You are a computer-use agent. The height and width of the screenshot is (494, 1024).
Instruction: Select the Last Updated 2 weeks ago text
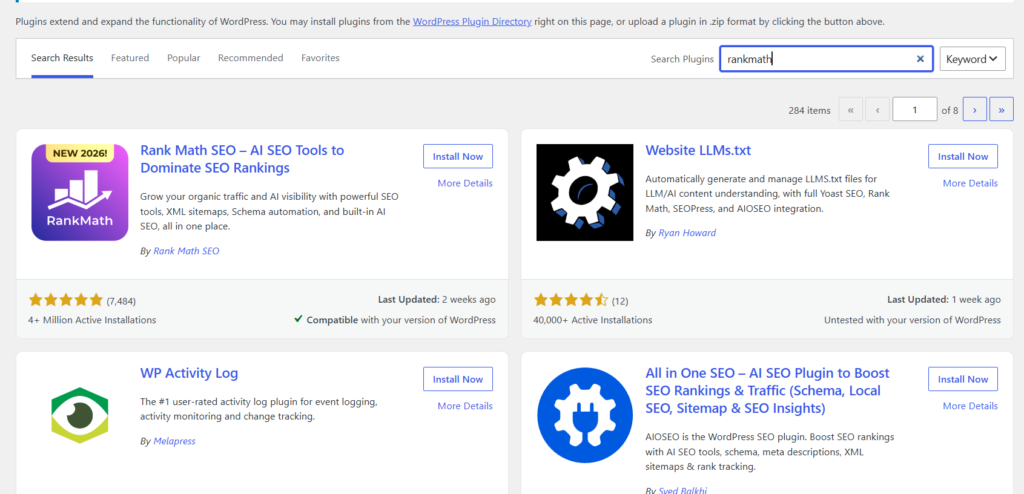click(437, 299)
